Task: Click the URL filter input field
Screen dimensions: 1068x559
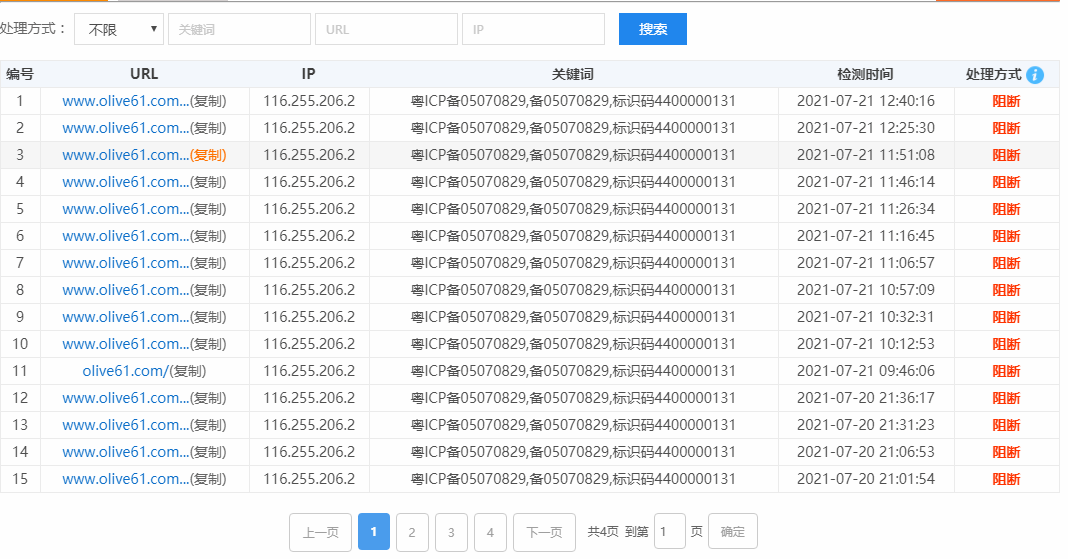Action: [386, 29]
